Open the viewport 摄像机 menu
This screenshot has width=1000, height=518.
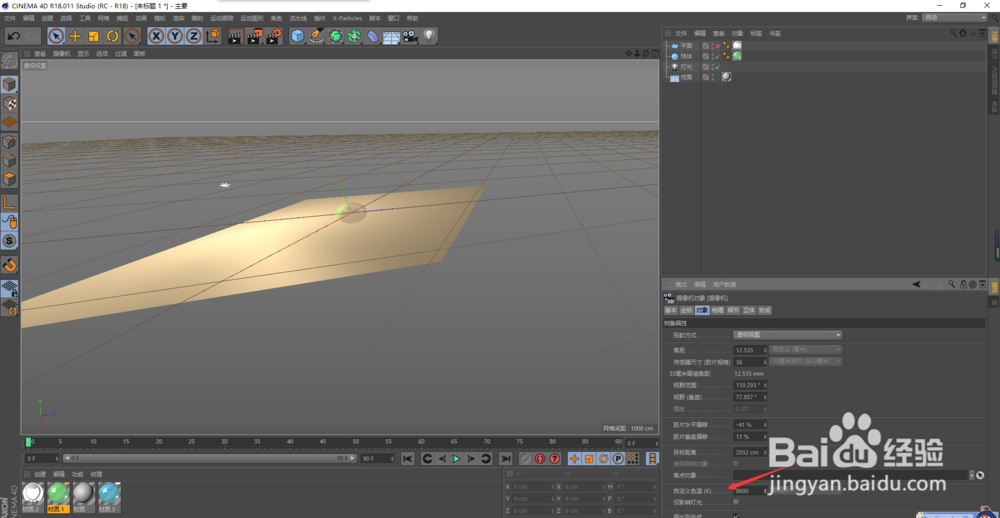pyautogui.click(x=61, y=54)
